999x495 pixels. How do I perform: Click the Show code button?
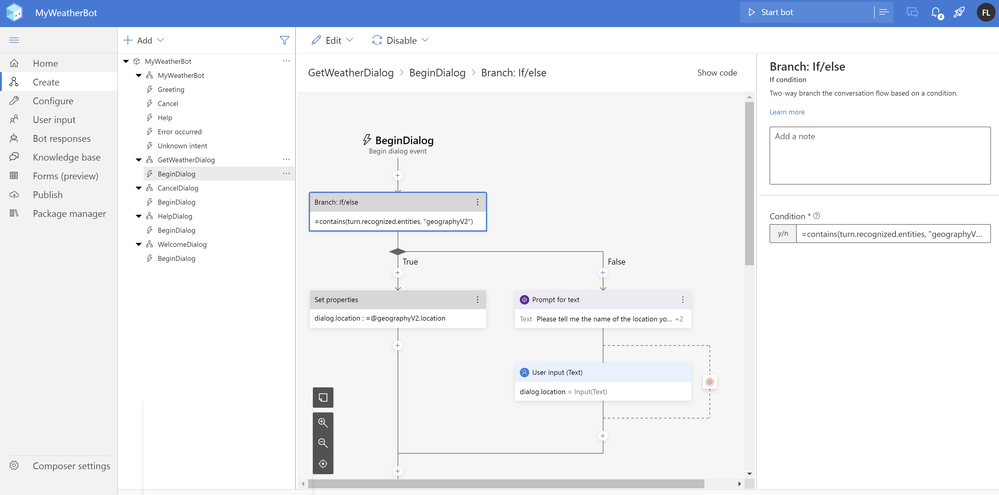(717, 73)
